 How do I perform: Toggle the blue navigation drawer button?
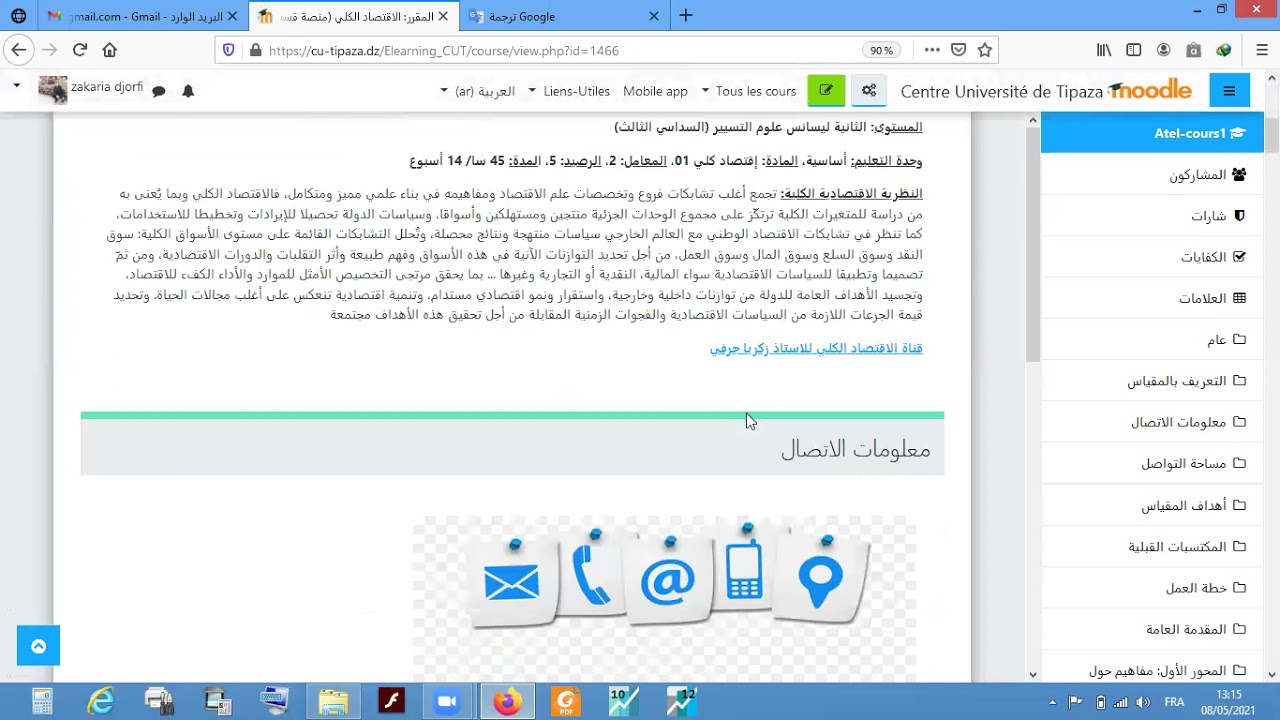[x=1229, y=91]
